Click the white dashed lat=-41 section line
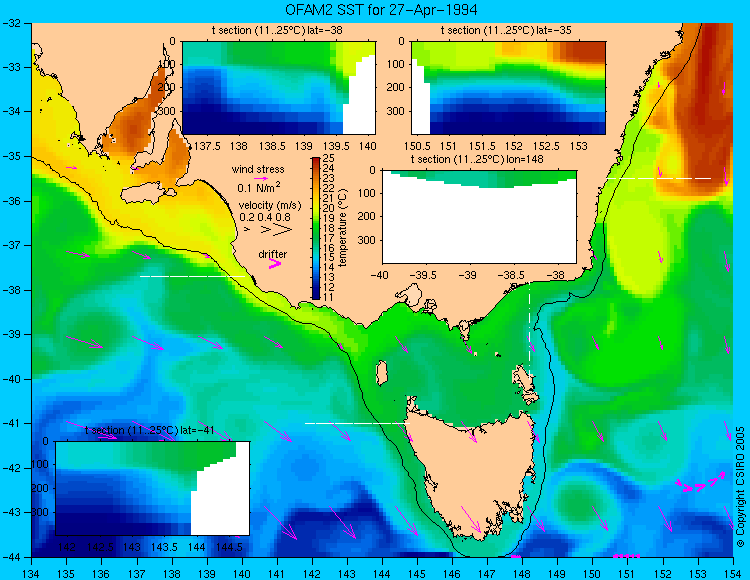The height and width of the screenshot is (580, 750). 358,423
